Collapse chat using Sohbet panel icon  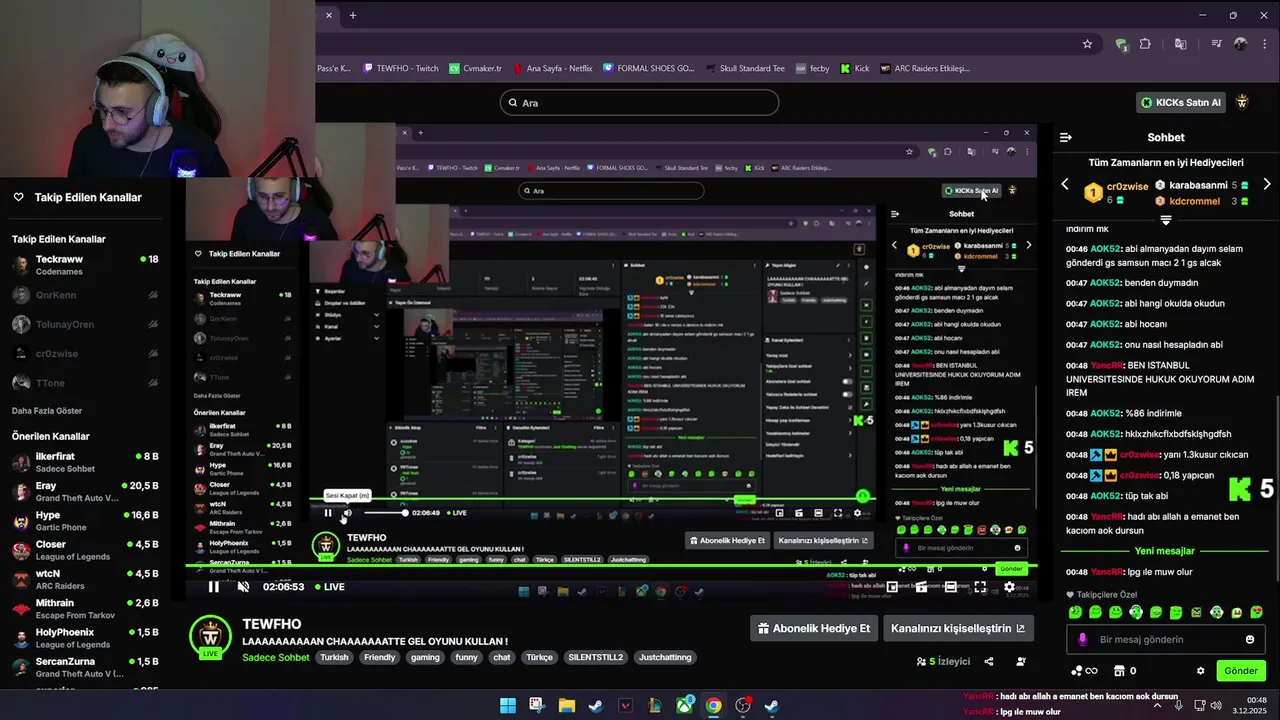[x=1066, y=137]
